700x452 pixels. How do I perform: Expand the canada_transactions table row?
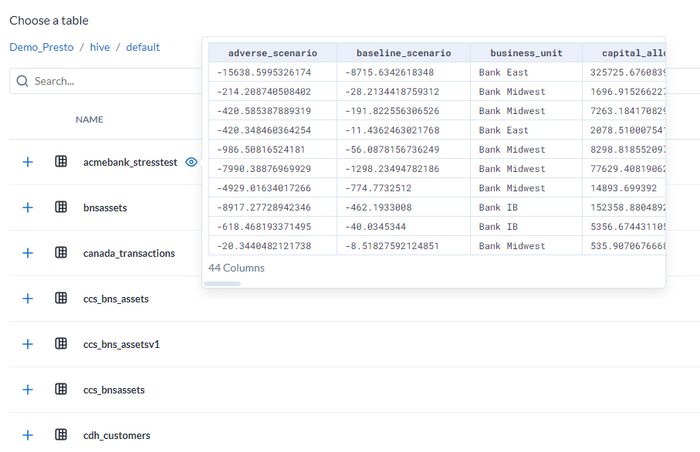[28, 253]
